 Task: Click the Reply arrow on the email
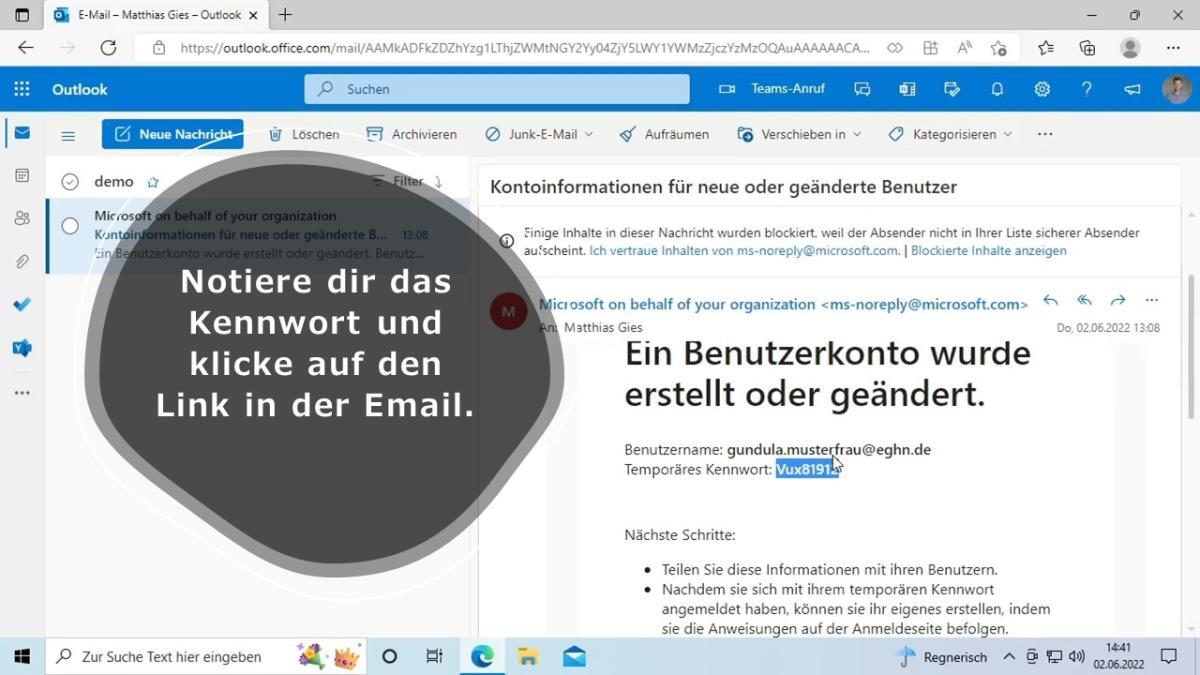[x=1050, y=300]
